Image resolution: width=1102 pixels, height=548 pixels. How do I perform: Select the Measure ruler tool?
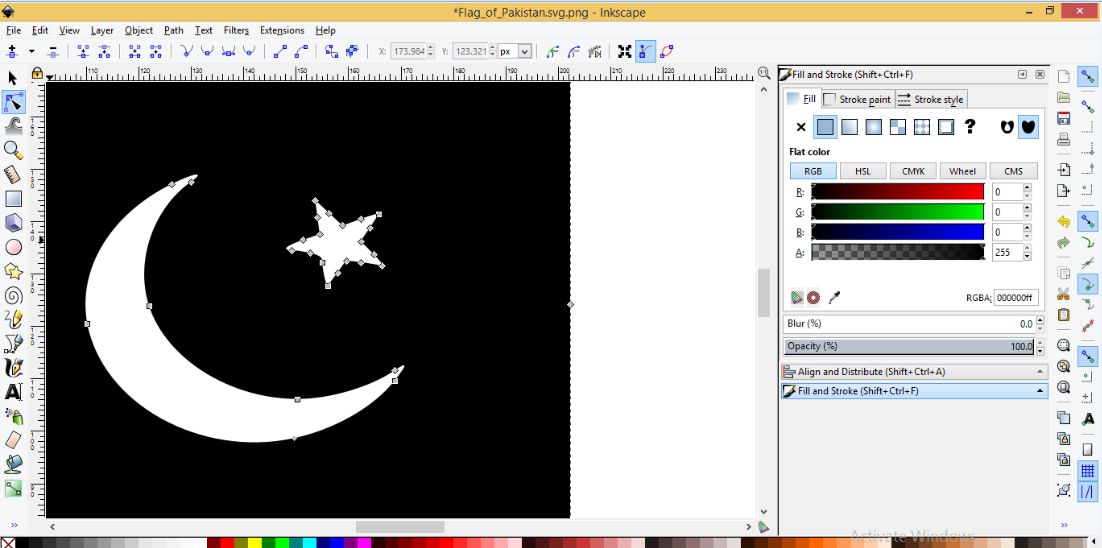click(x=13, y=174)
